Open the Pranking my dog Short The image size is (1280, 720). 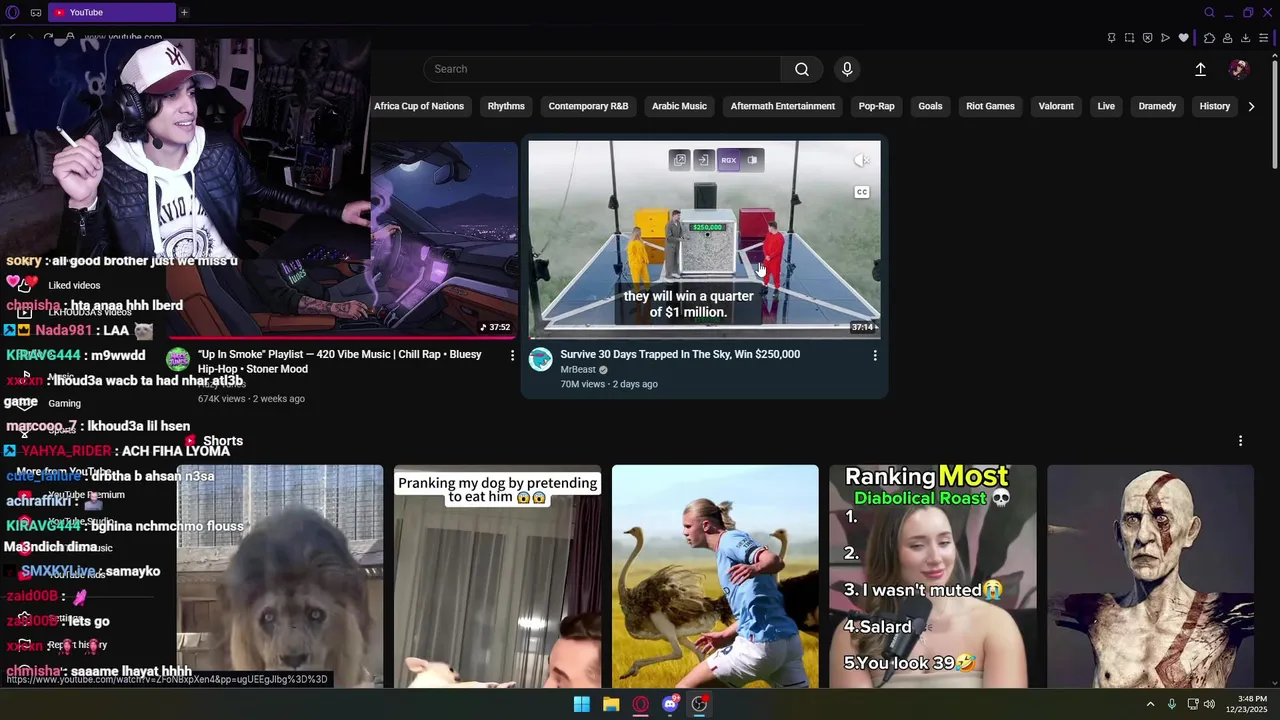pyautogui.click(x=498, y=576)
